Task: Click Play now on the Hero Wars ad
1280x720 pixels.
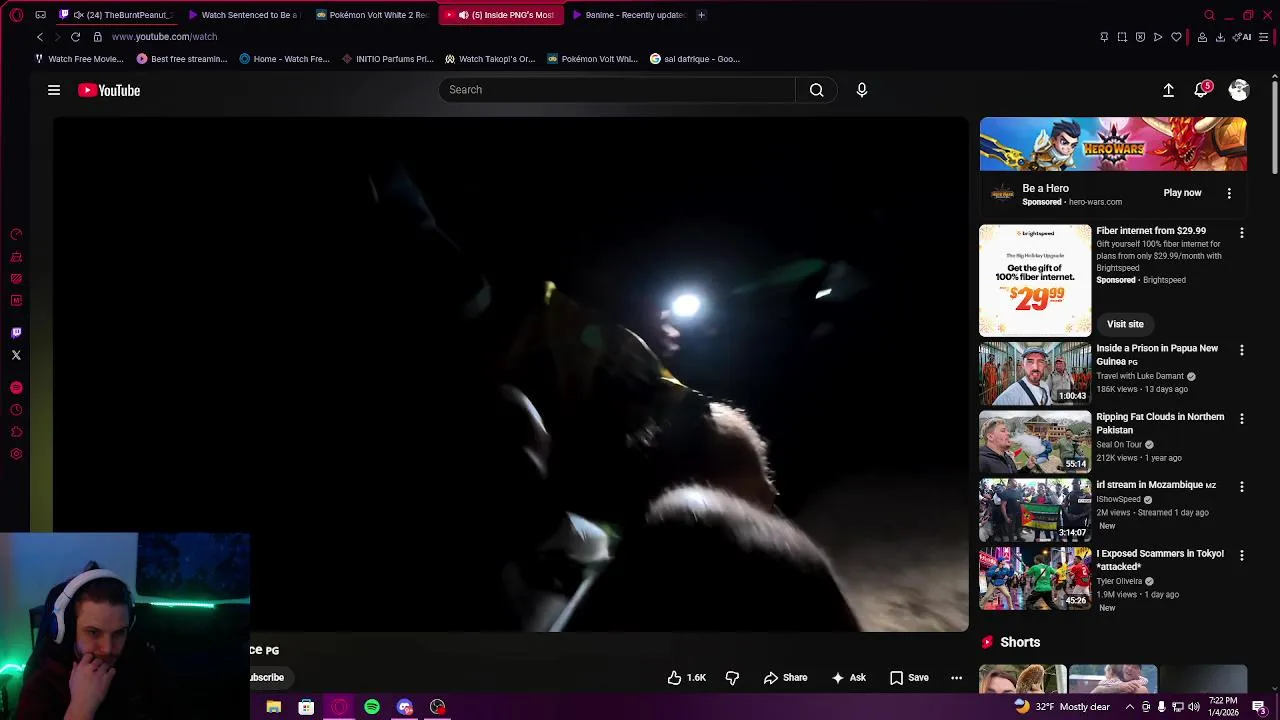Action: [1182, 193]
